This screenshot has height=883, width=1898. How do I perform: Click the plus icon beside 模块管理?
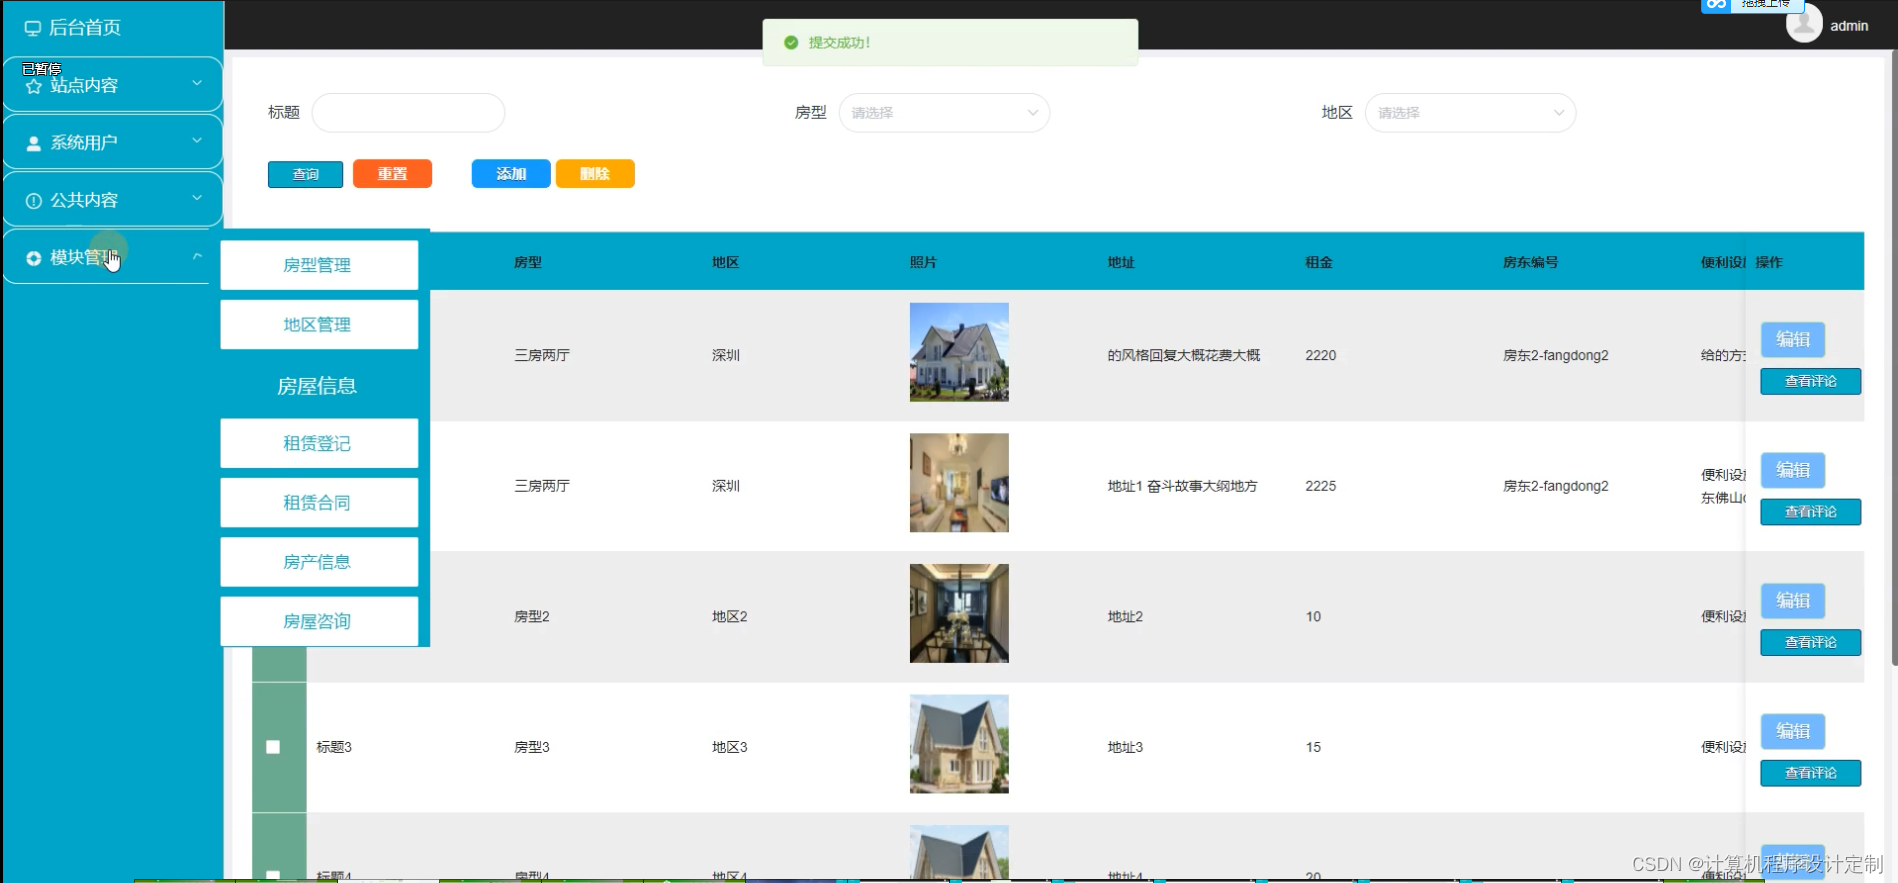coord(34,258)
